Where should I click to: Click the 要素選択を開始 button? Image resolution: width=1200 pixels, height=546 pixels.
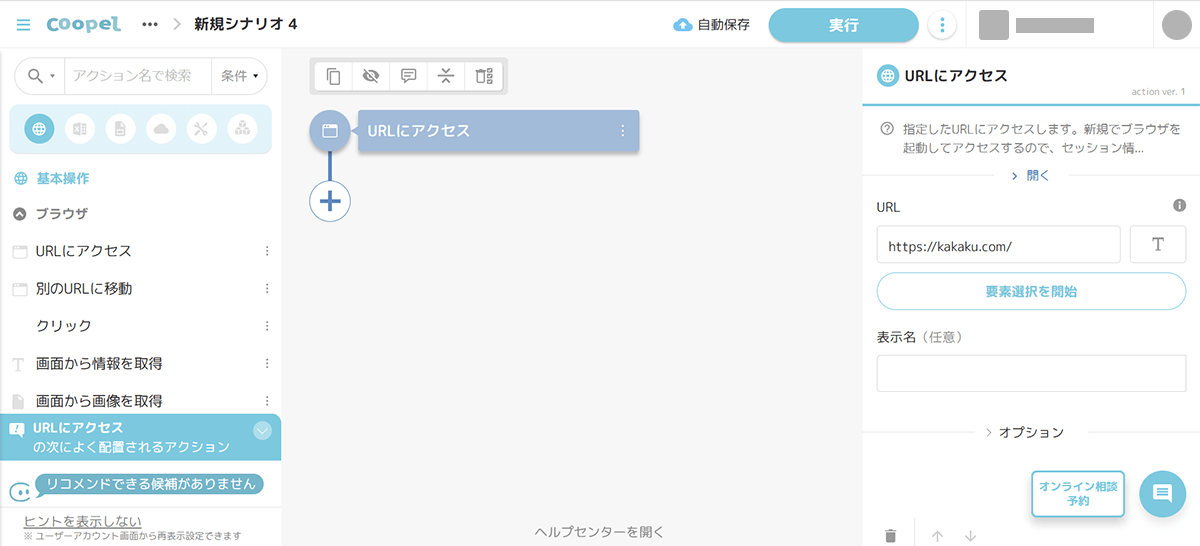[1030, 292]
